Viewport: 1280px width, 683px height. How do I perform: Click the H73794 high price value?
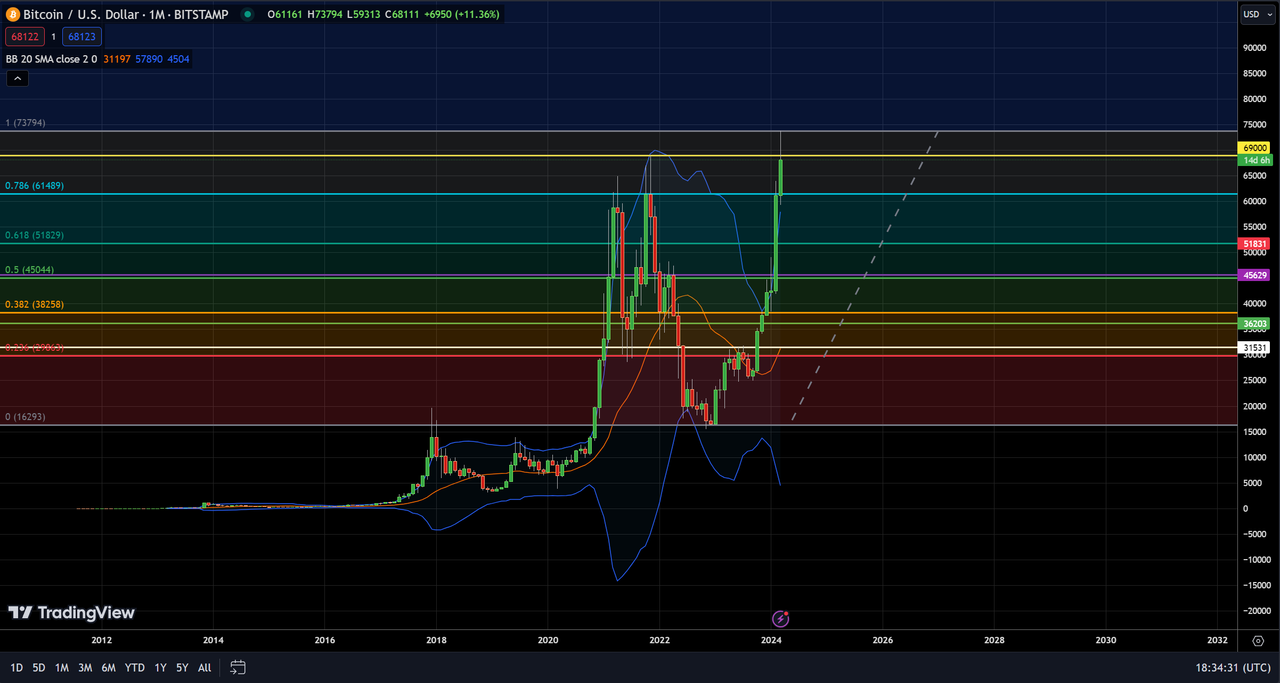tap(326, 15)
